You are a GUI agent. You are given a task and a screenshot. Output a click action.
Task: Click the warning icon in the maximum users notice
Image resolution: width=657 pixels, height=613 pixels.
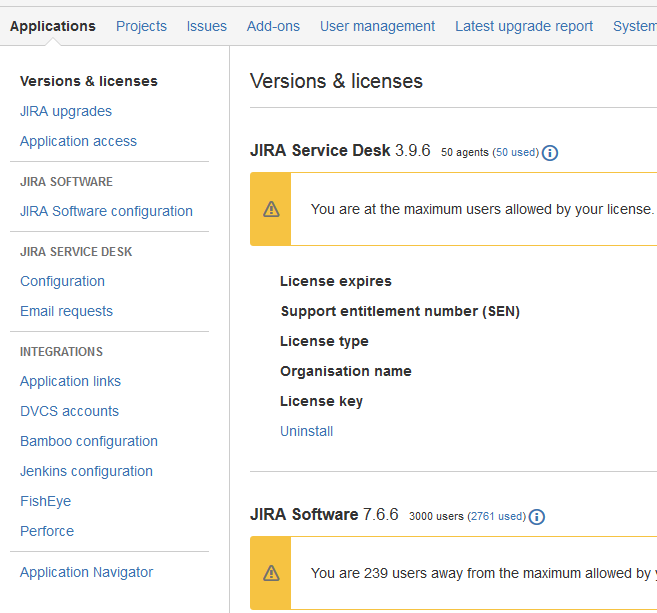(271, 209)
